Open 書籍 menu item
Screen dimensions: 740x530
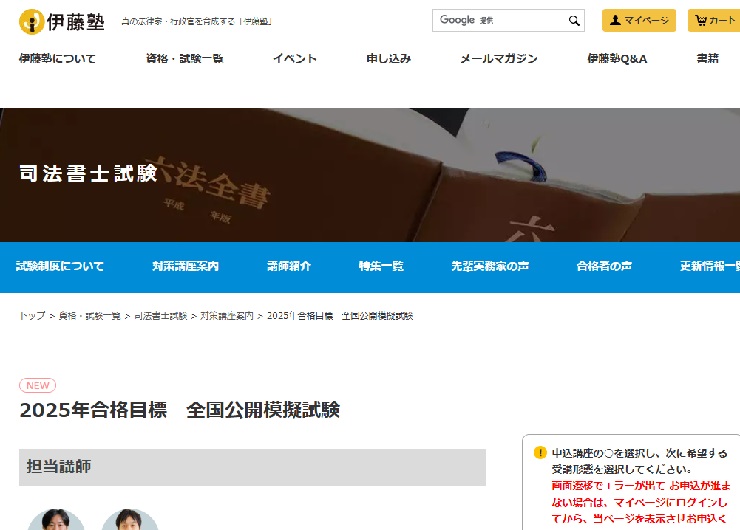tap(707, 59)
